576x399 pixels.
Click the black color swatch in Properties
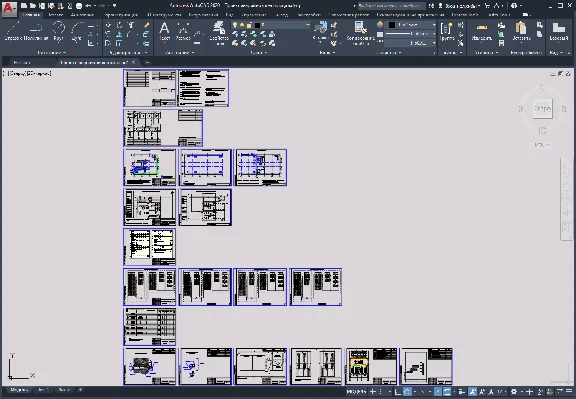tap(392, 25)
